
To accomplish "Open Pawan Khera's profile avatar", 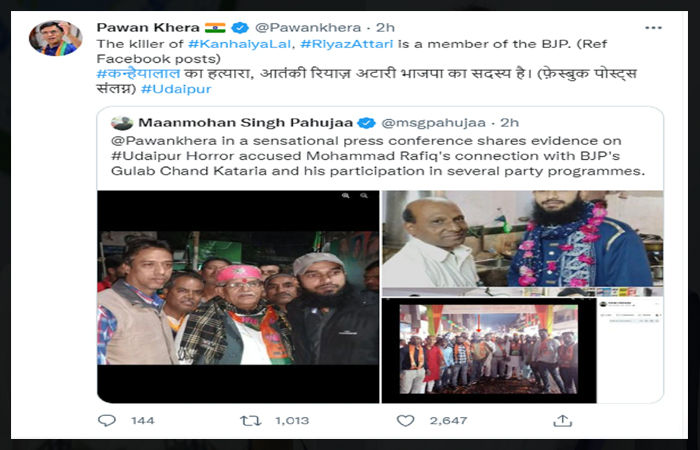I will click(55, 38).
